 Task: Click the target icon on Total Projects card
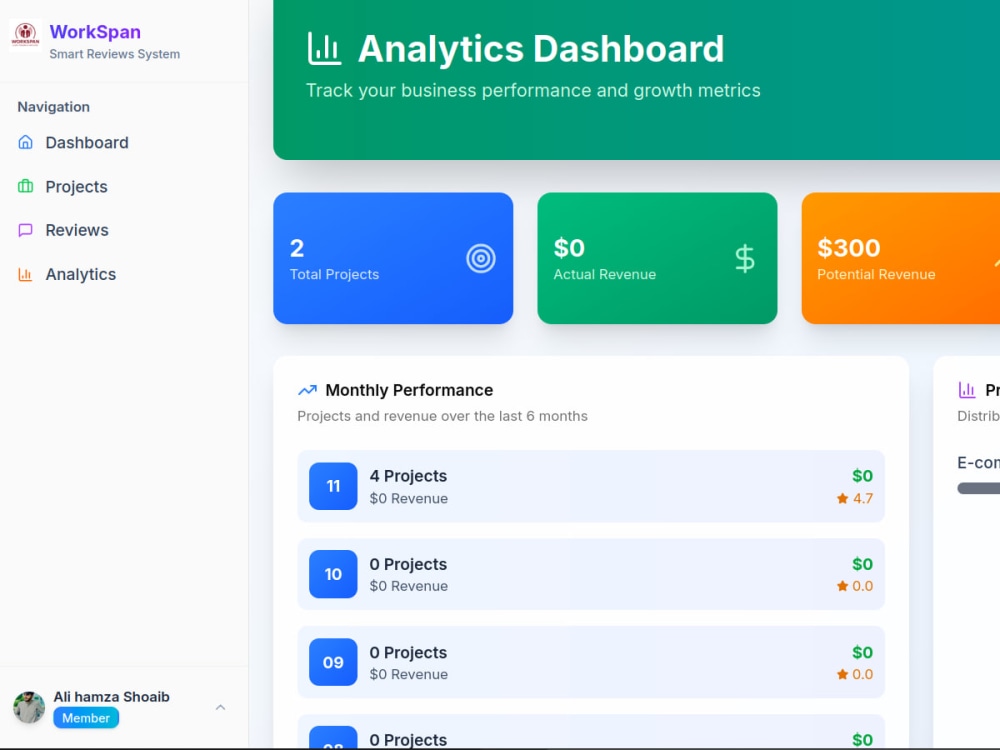click(481, 258)
